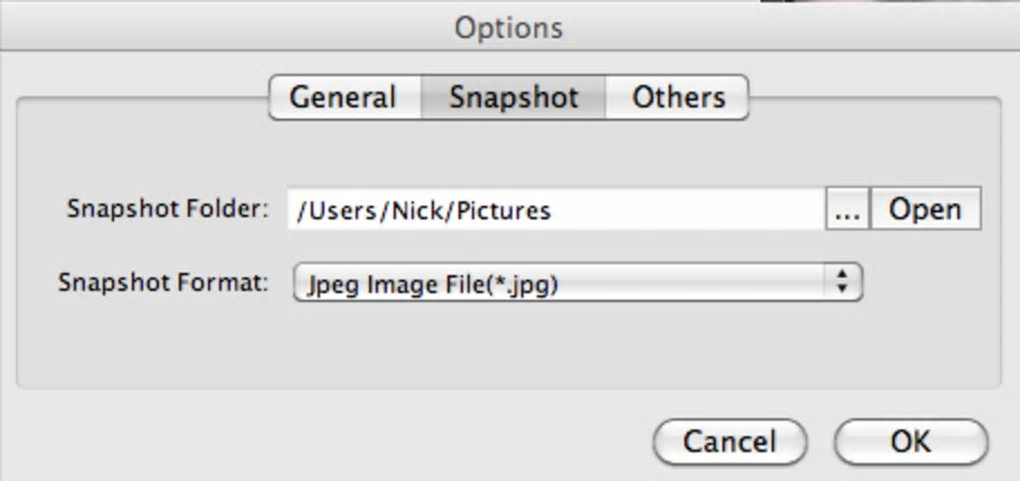Viewport: 1020px width, 481px height.
Task: Click inside the Snapshot Folder path field
Action: point(556,210)
